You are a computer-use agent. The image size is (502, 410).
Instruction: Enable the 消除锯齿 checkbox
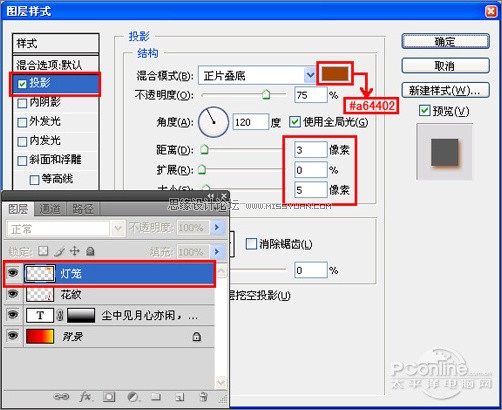coord(251,244)
